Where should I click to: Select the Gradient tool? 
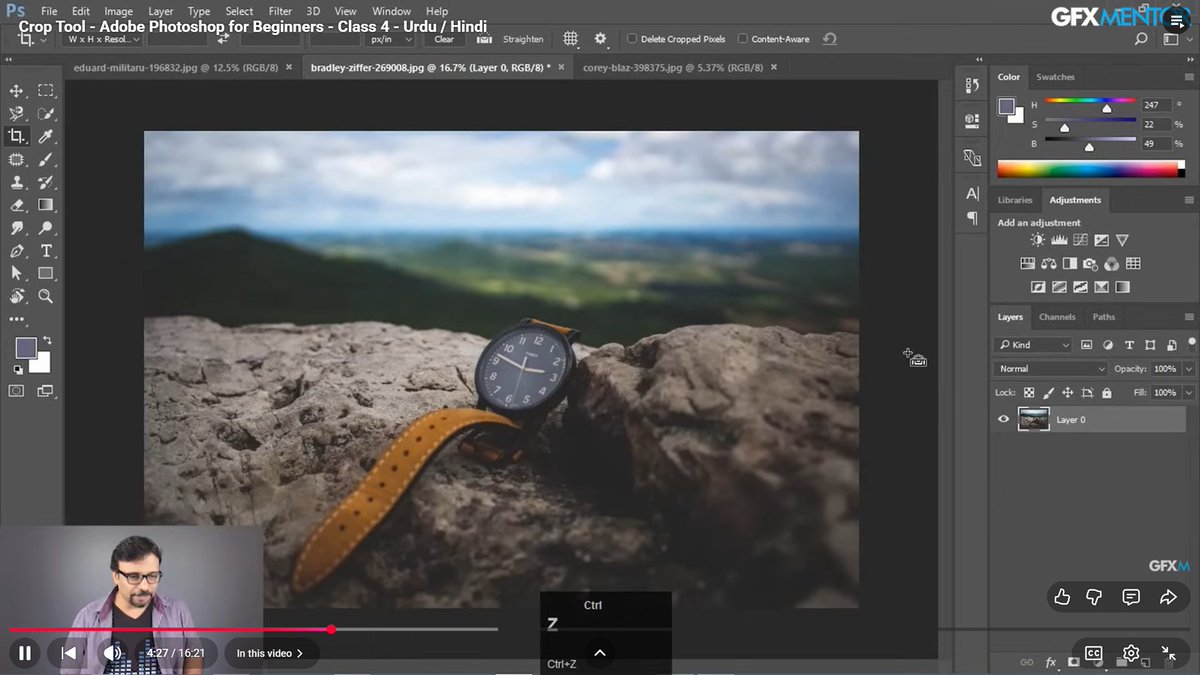pyautogui.click(x=46, y=206)
